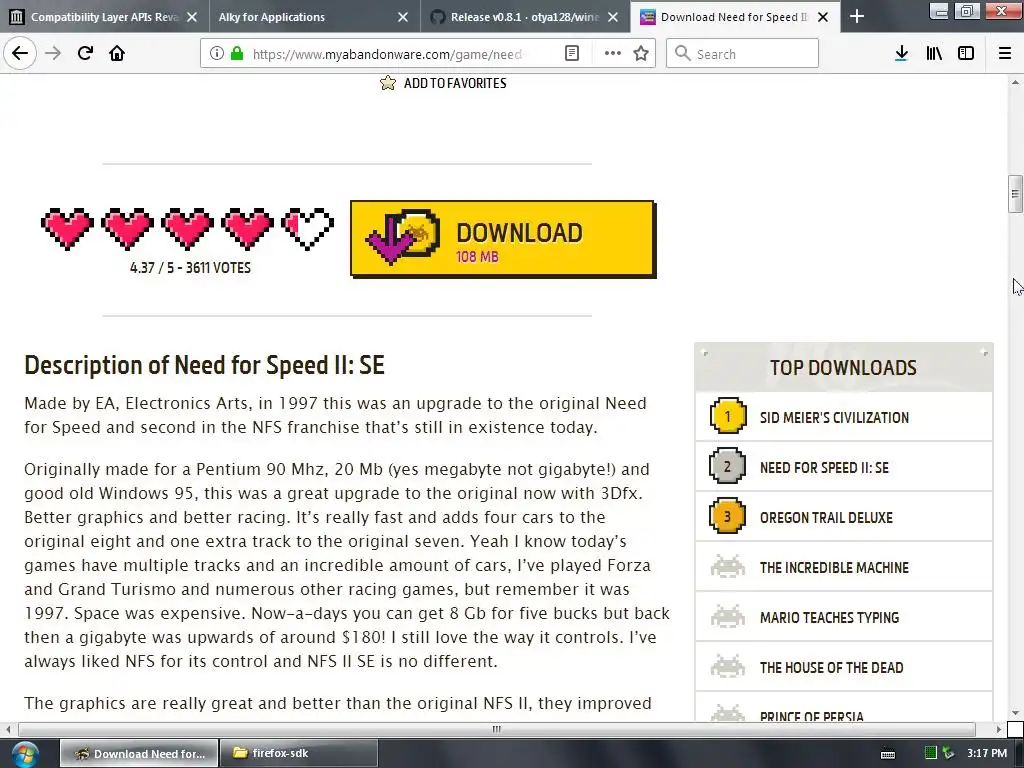Open the Downloads arrow panel
1024x768 pixels.
(x=901, y=54)
